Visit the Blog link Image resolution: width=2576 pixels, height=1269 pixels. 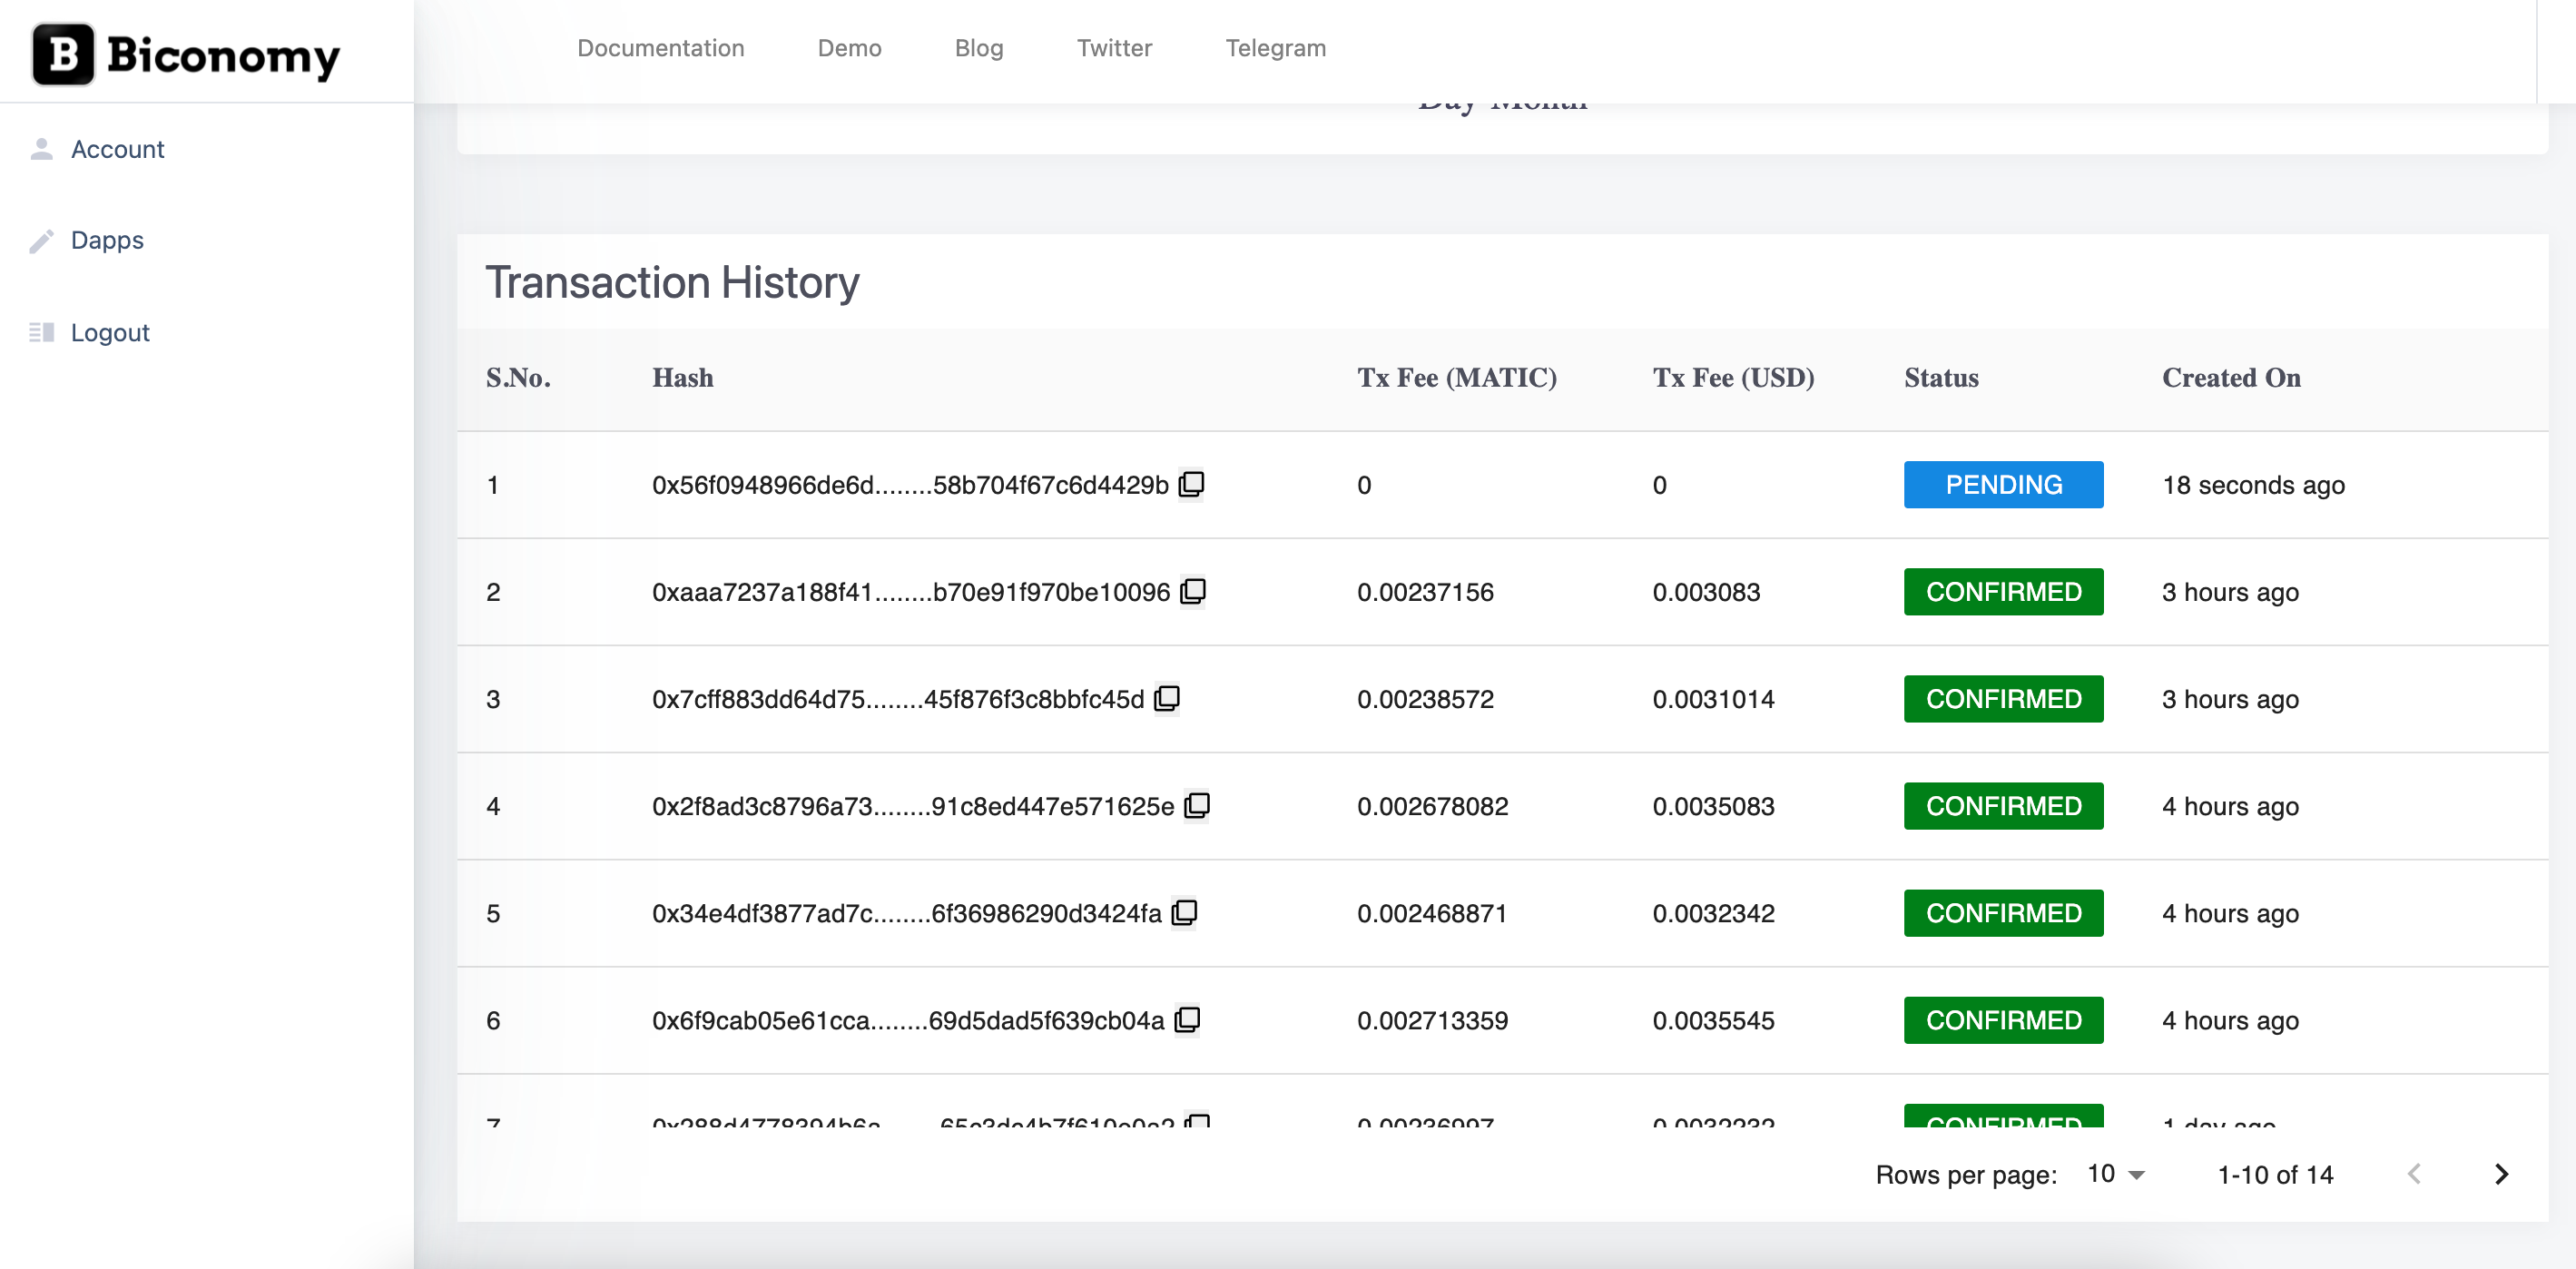pos(978,48)
